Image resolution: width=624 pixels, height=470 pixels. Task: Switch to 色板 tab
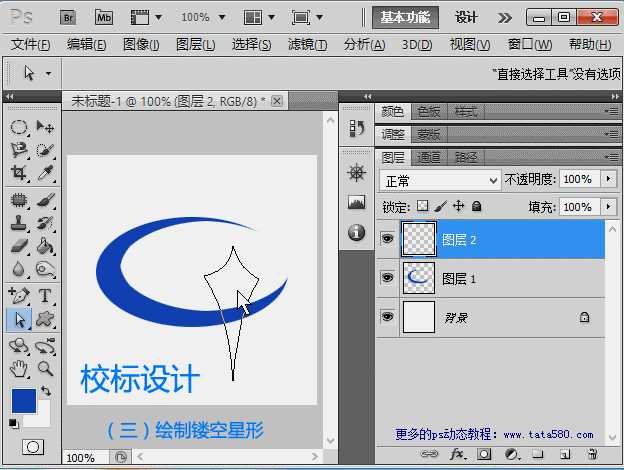coord(429,112)
